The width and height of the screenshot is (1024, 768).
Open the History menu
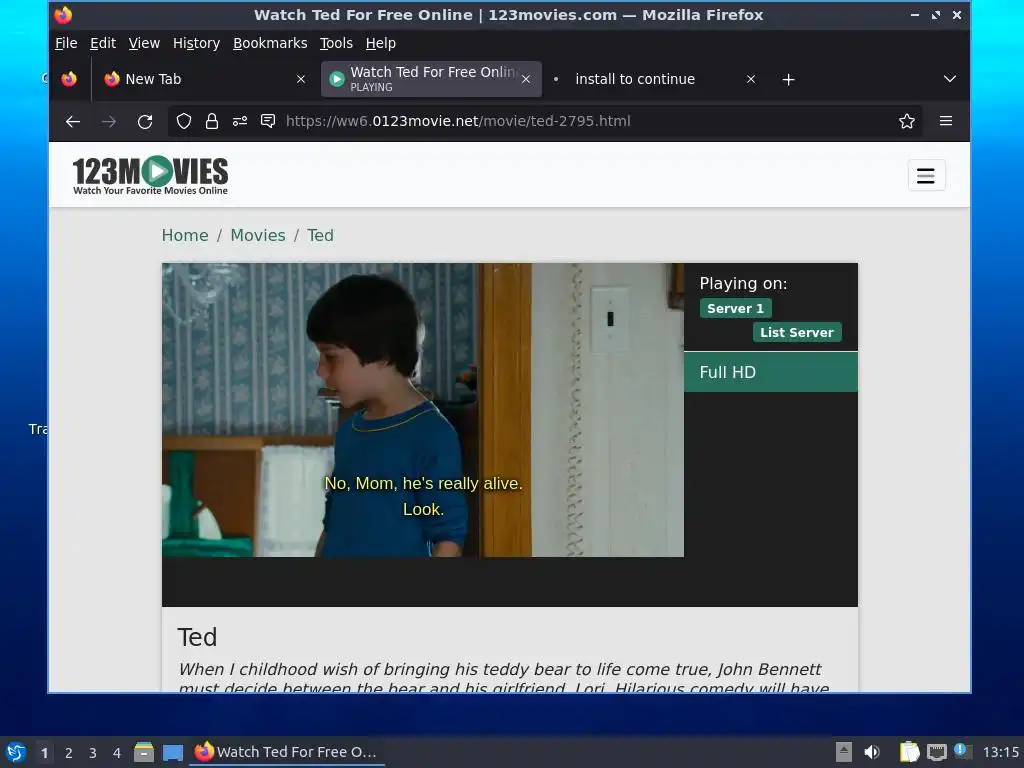(196, 43)
